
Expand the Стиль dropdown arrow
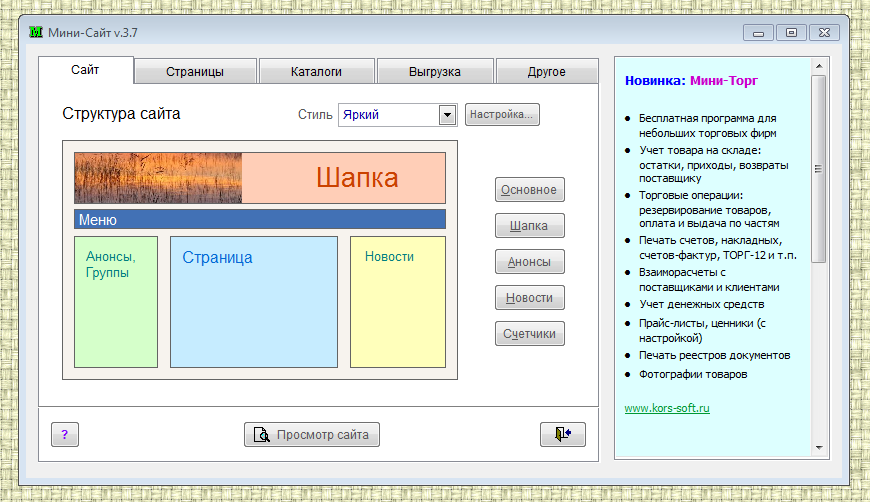point(447,115)
